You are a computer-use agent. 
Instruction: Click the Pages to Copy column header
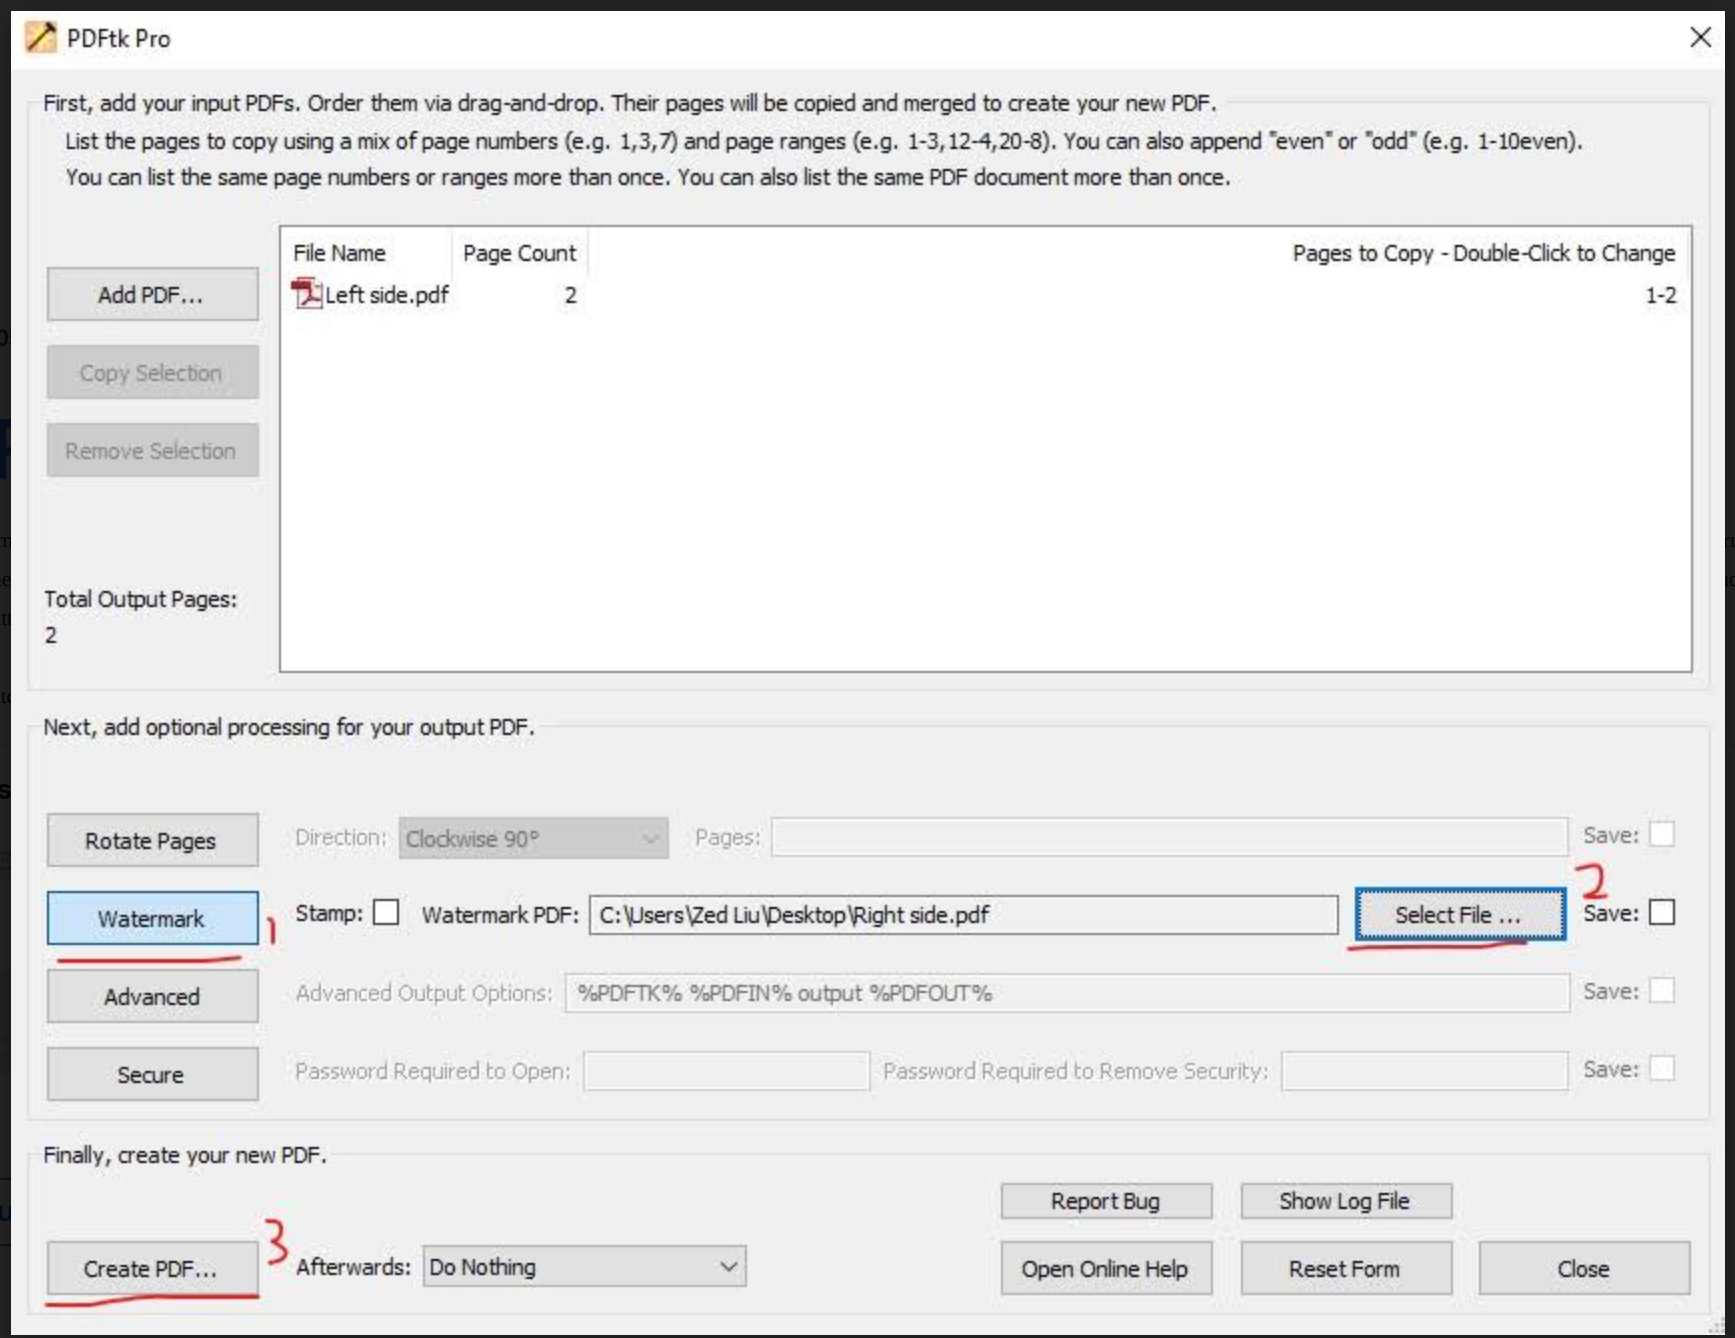point(1483,253)
